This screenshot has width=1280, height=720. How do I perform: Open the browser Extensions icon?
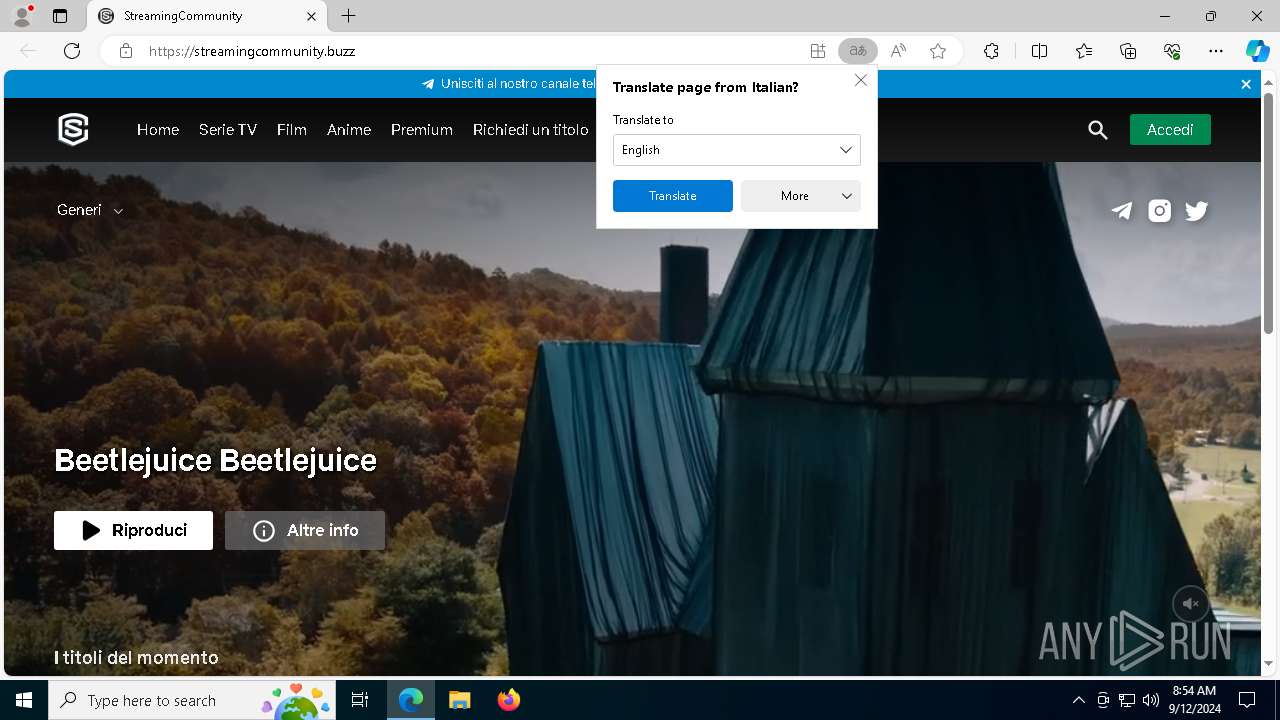(x=991, y=51)
